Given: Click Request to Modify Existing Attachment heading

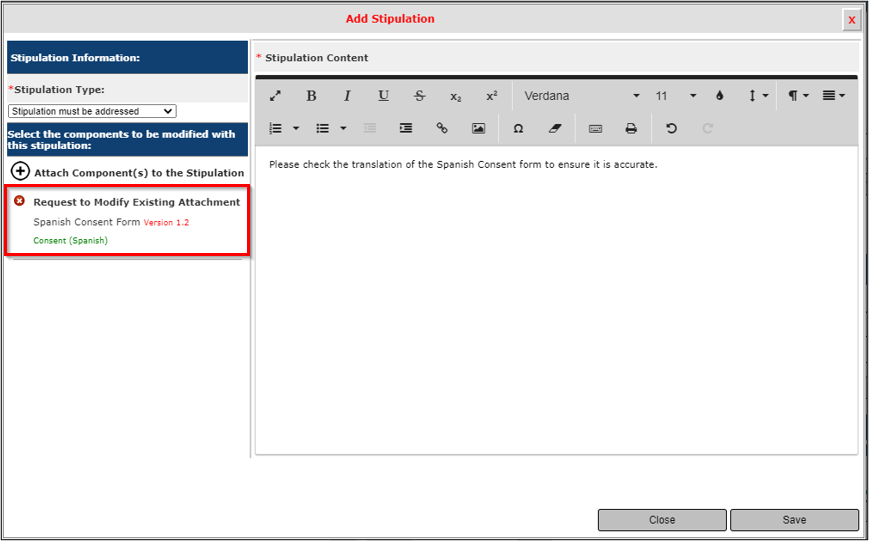Looking at the screenshot, I should coord(137,202).
